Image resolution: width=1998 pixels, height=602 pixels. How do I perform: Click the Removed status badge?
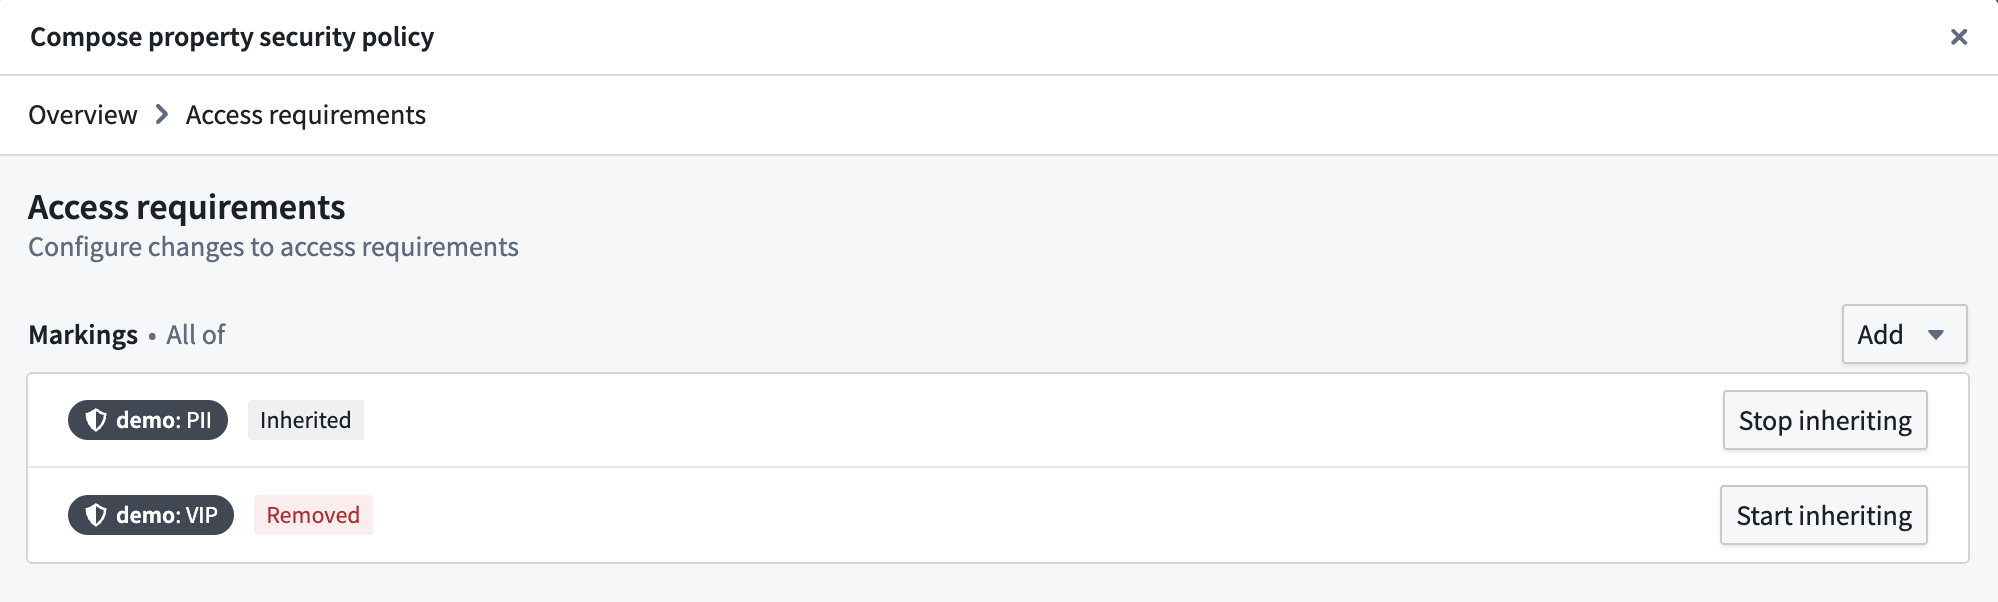click(x=313, y=515)
